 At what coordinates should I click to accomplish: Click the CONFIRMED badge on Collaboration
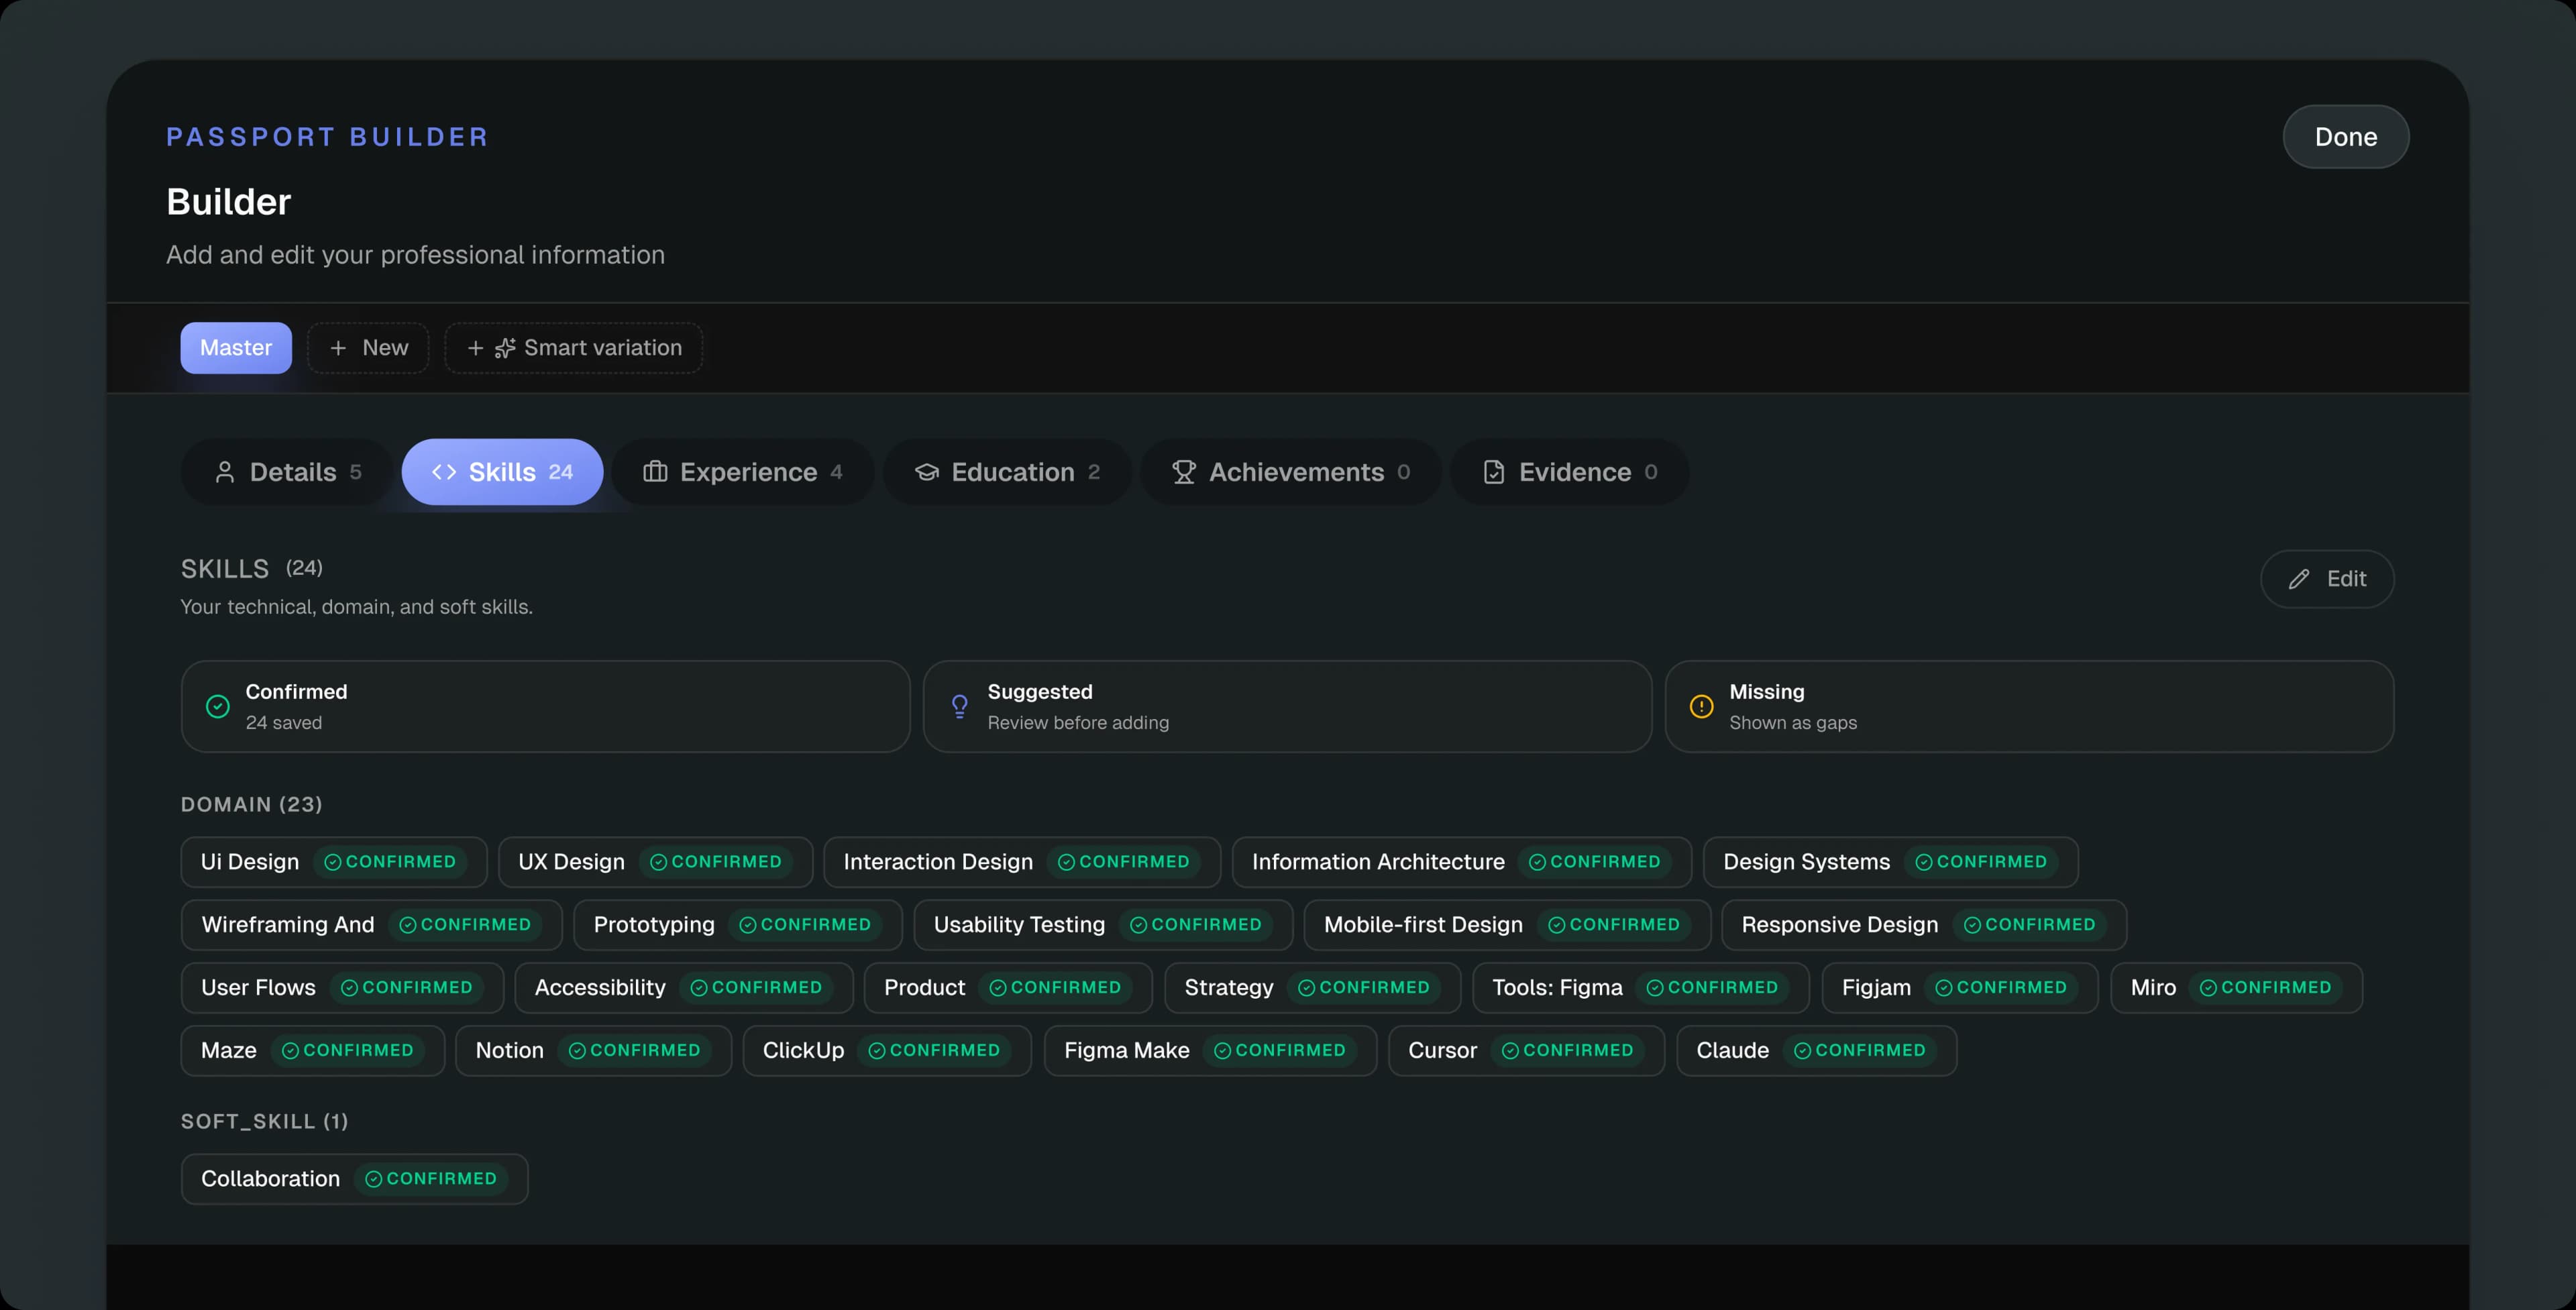(431, 1179)
